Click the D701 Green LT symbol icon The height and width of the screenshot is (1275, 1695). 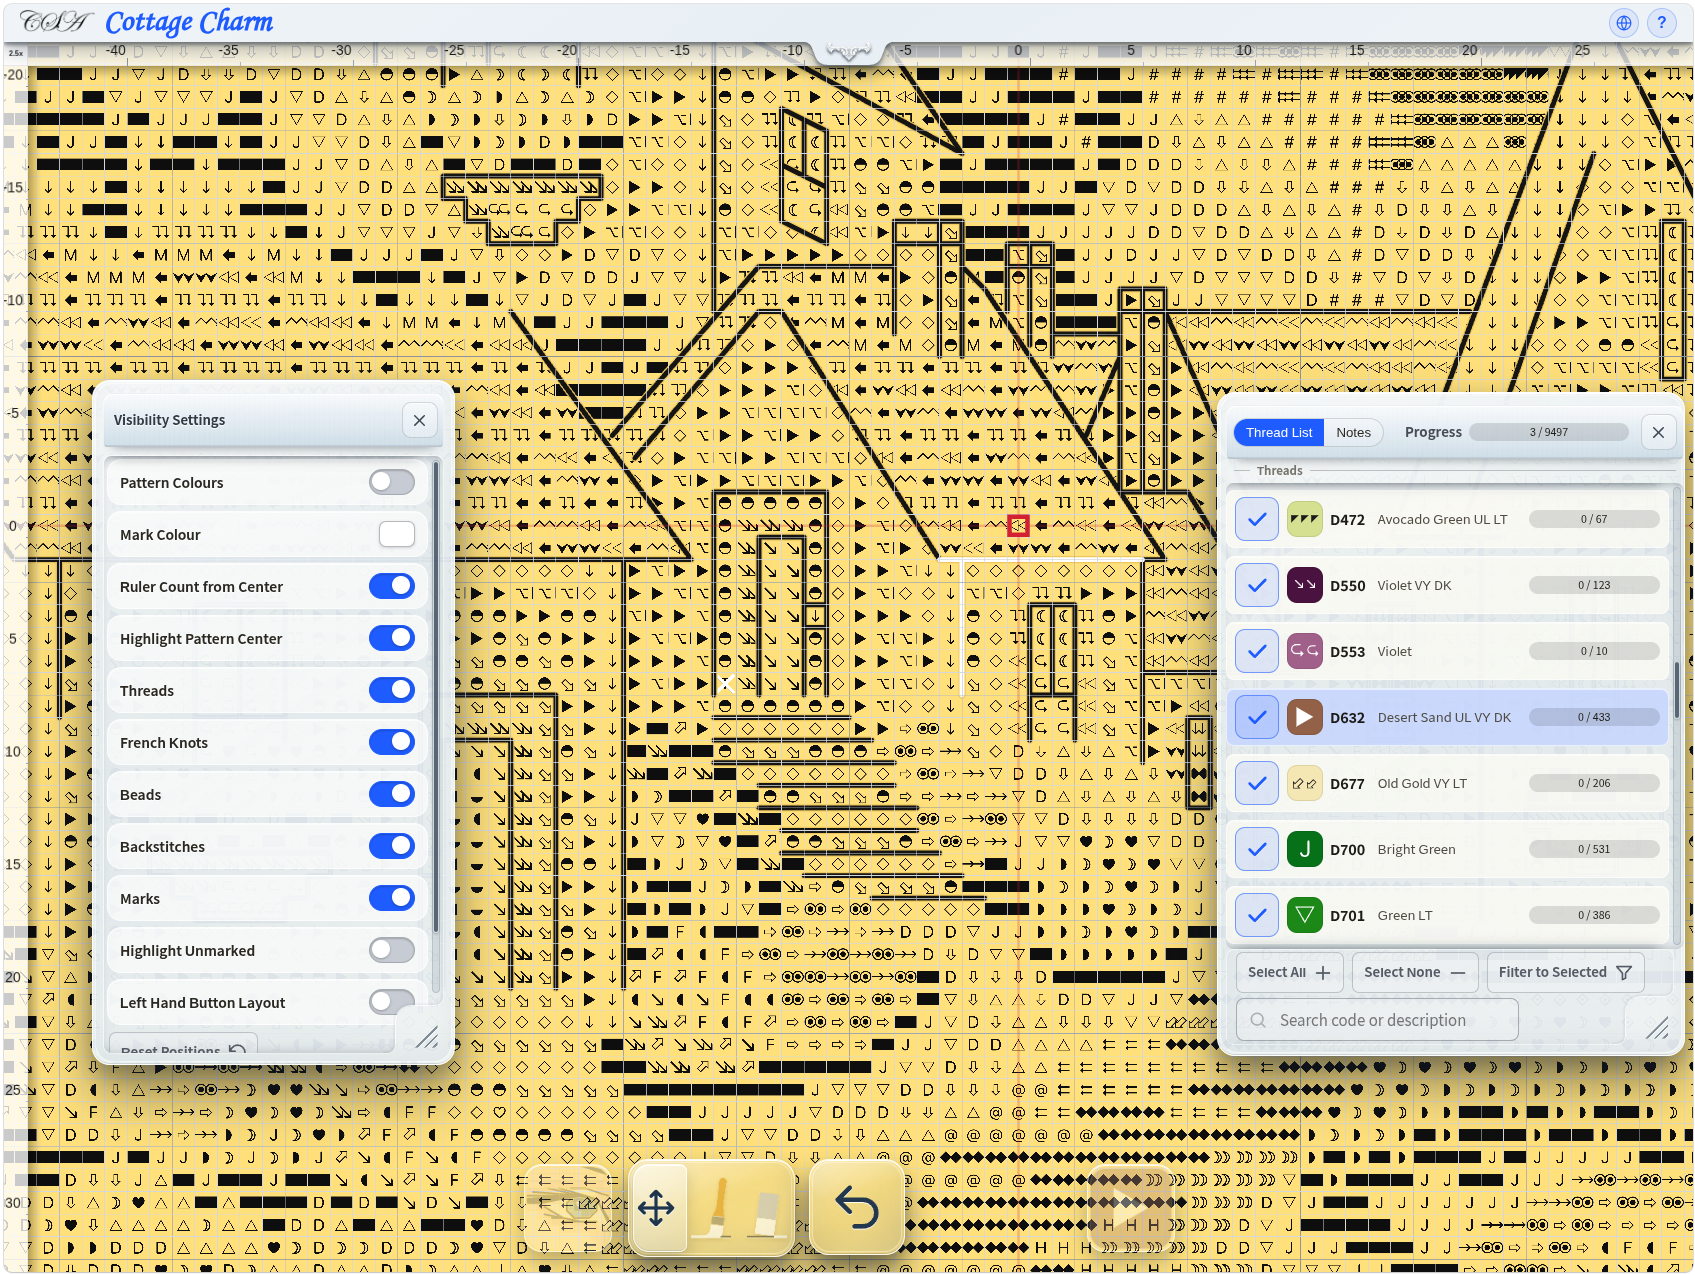point(1304,916)
